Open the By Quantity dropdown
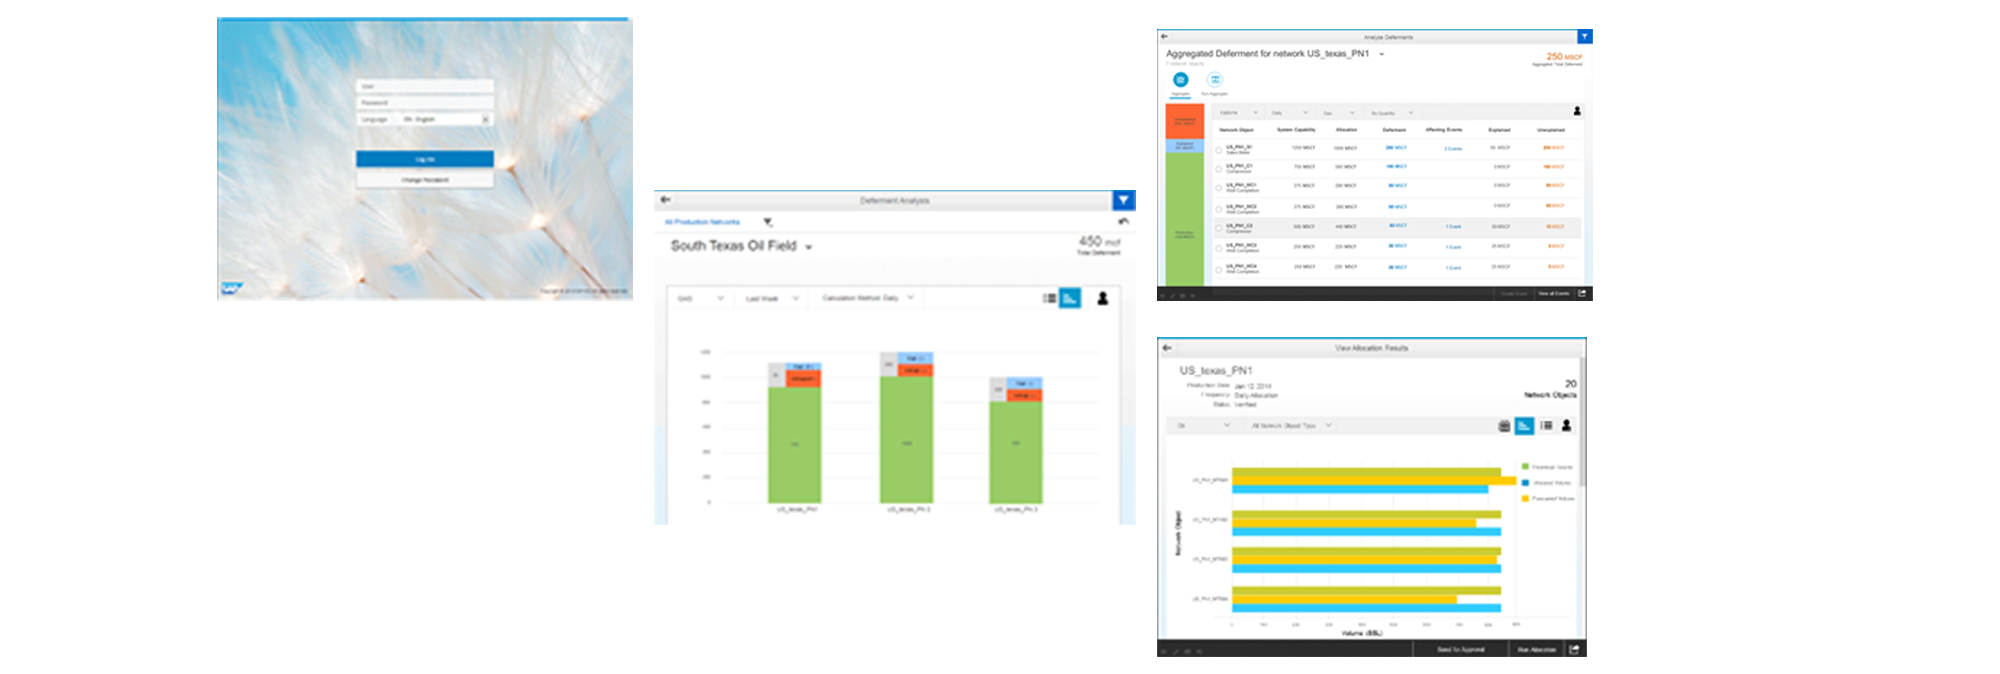Viewport: 2000px width, 674px height. [1391, 113]
